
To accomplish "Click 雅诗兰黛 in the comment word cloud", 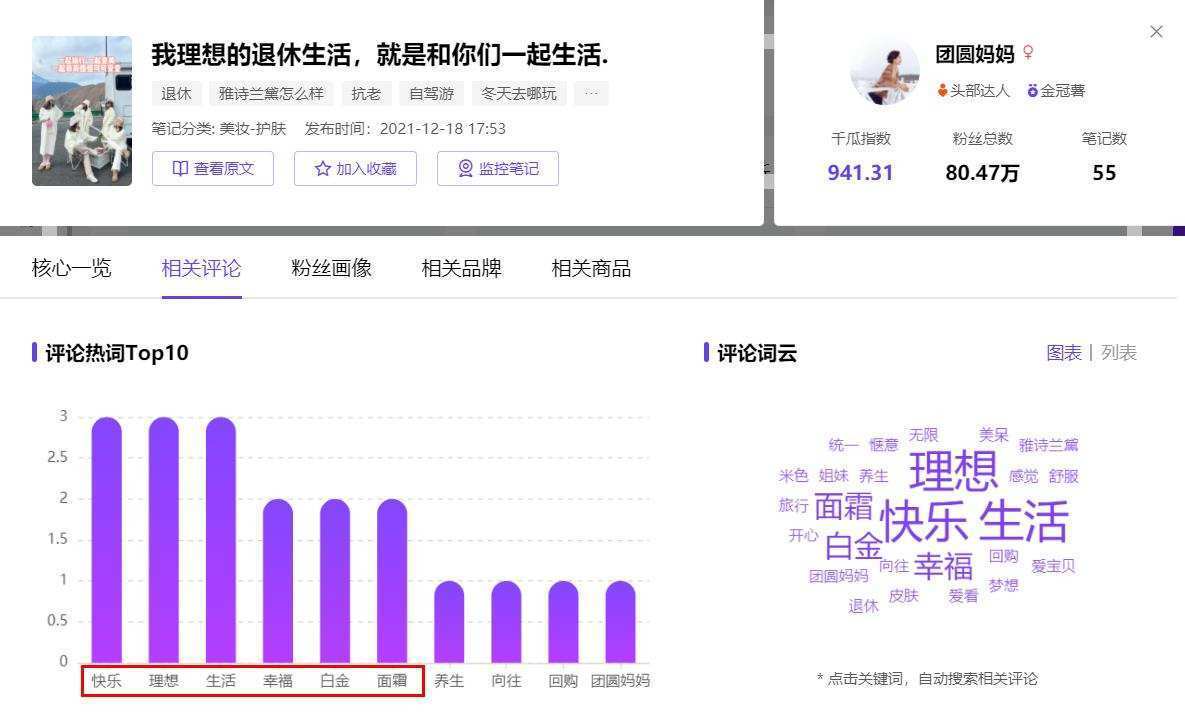I will click(1048, 444).
